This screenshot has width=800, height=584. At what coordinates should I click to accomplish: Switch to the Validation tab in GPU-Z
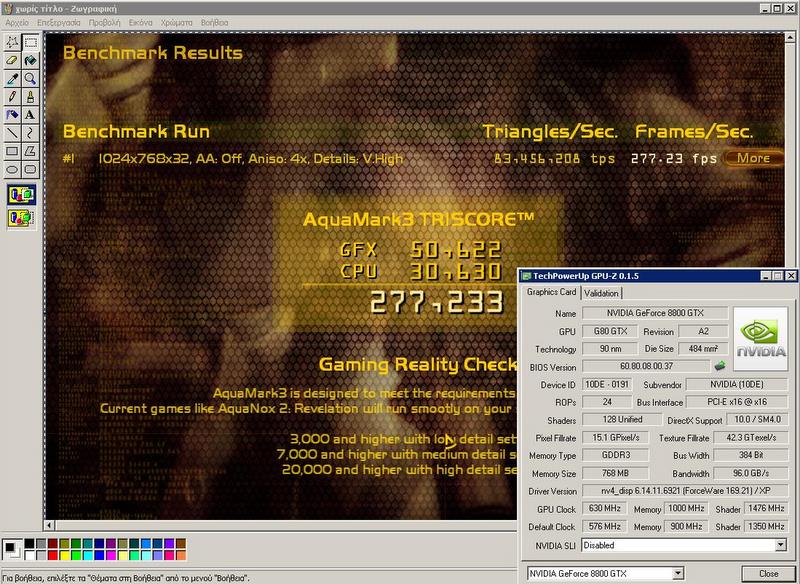pos(601,293)
